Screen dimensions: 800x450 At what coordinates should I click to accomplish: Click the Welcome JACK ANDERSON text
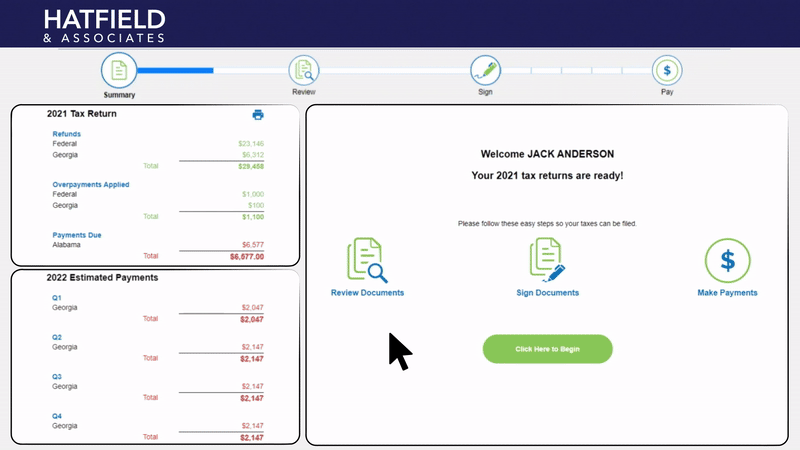[x=547, y=154]
